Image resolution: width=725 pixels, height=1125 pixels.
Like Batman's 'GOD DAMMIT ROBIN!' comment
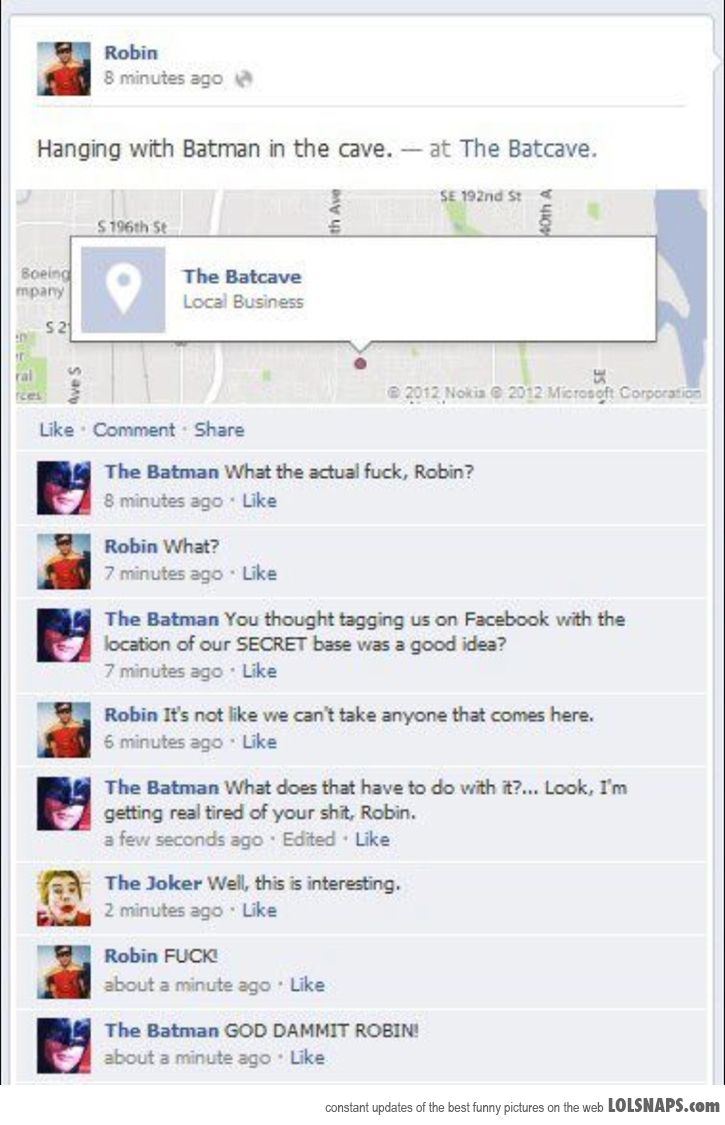(x=307, y=1057)
